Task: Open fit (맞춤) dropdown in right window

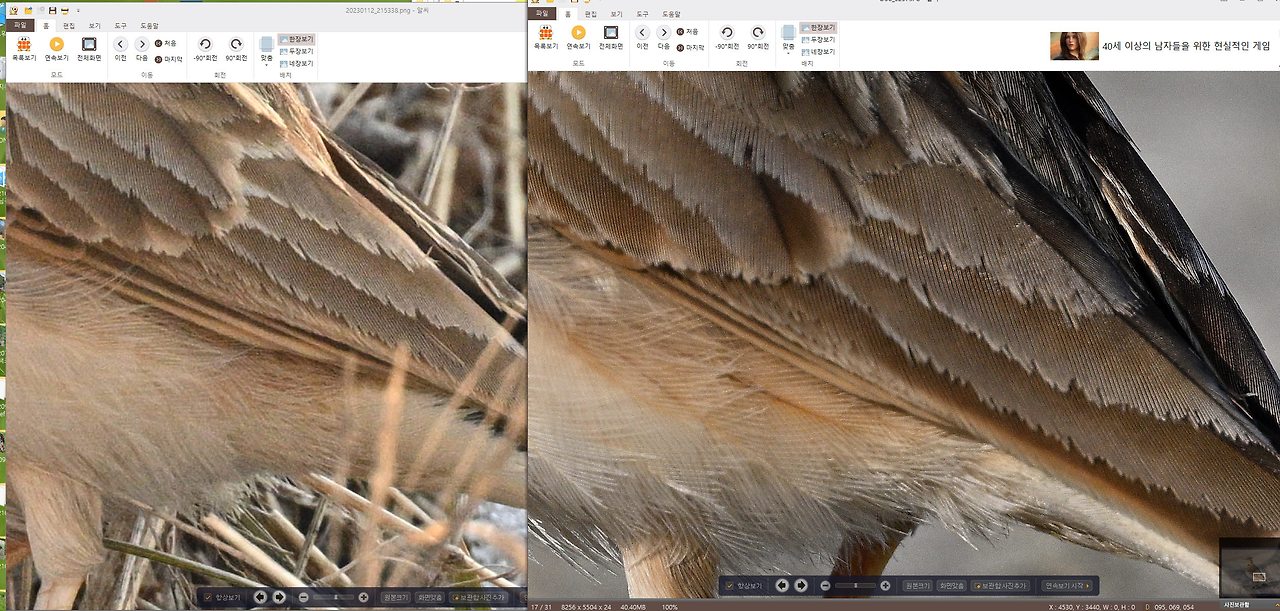Action: (789, 39)
